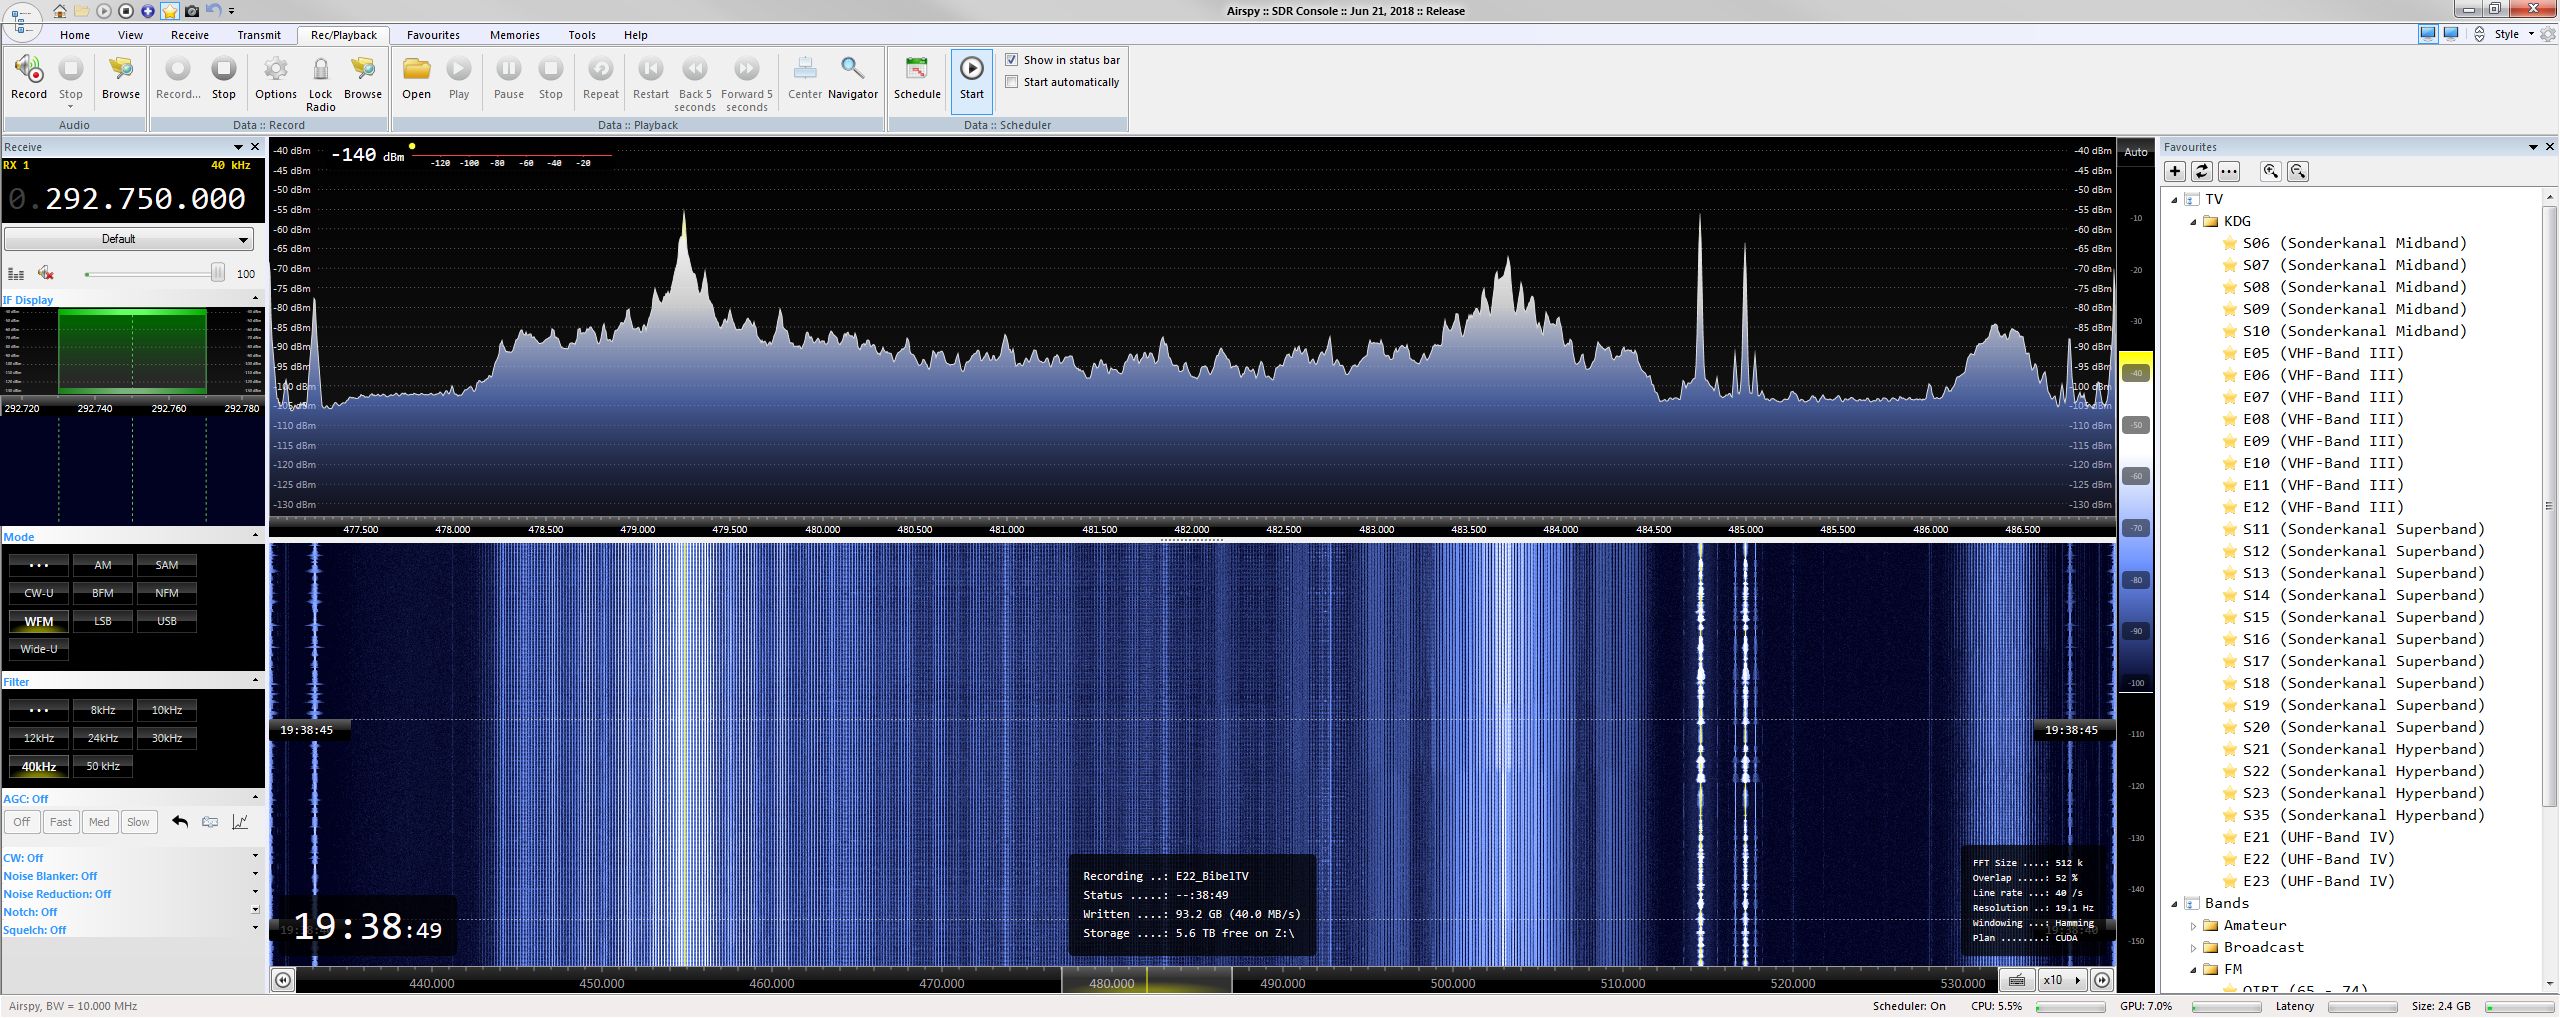Start audio recording with the Record icon
Screen dimensions: 2560x1018
pos(29,78)
